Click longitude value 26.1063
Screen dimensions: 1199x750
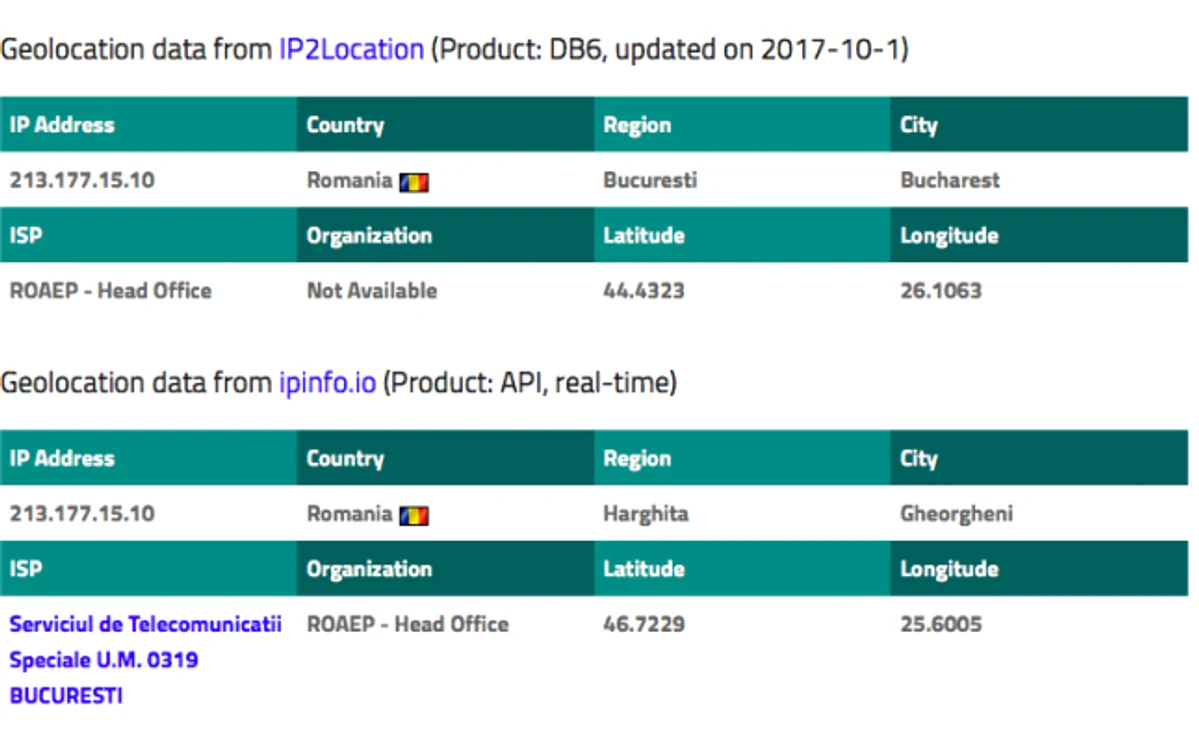pyautogui.click(x=941, y=291)
